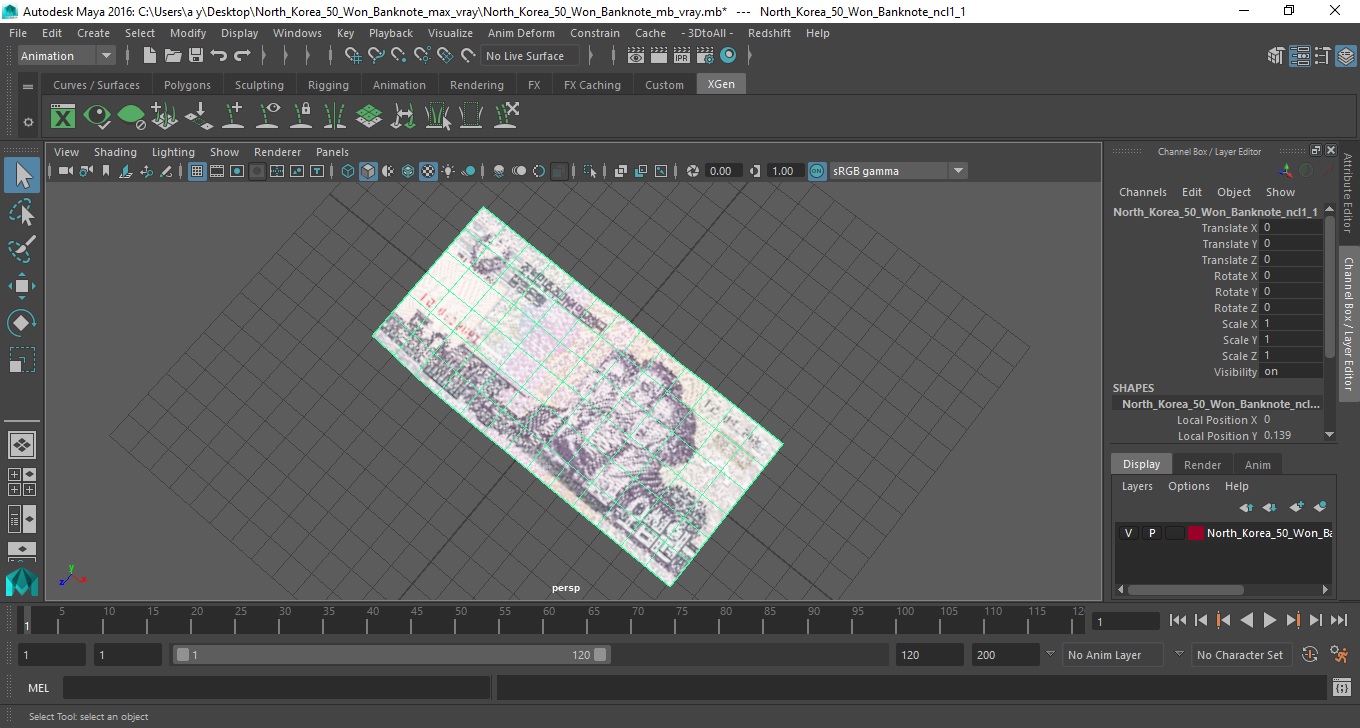The height and width of the screenshot is (728, 1360).
Task: Step forward one key
Action: pyautogui.click(x=1293, y=621)
